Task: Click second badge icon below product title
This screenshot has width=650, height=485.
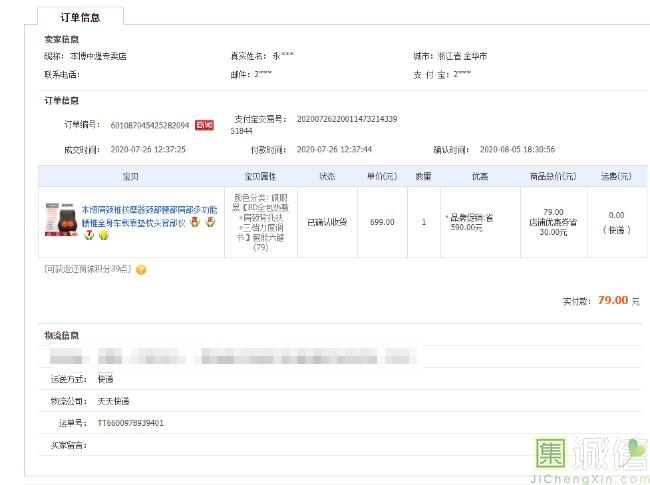Action: [103, 236]
